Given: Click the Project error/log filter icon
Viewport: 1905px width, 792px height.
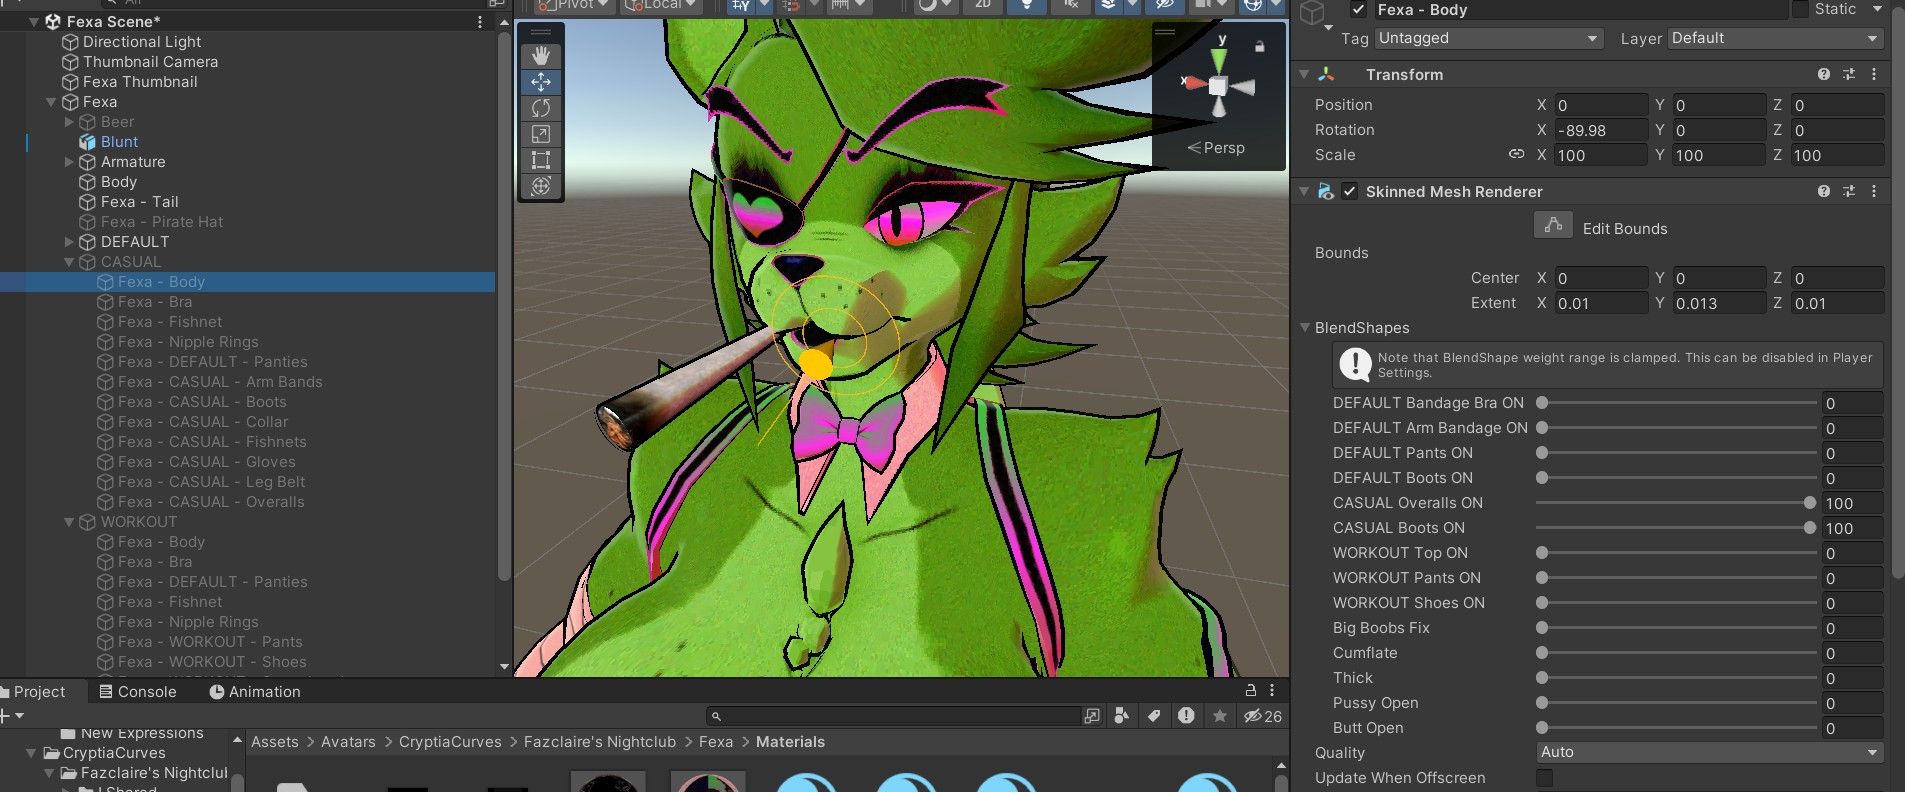Looking at the screenshot, I should [x=1186, y=716].
